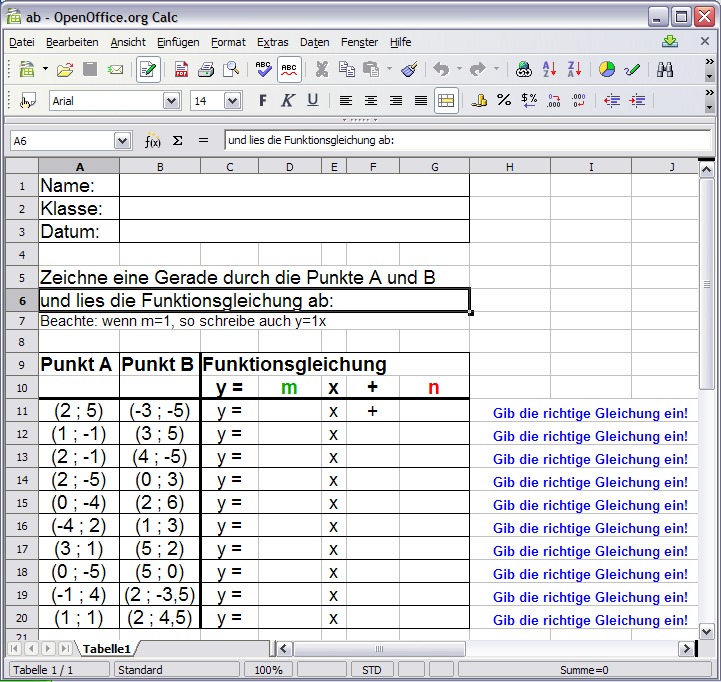Open the Extras menu
Viewport: 721px width, 682px height.
[x=272, y=42]
